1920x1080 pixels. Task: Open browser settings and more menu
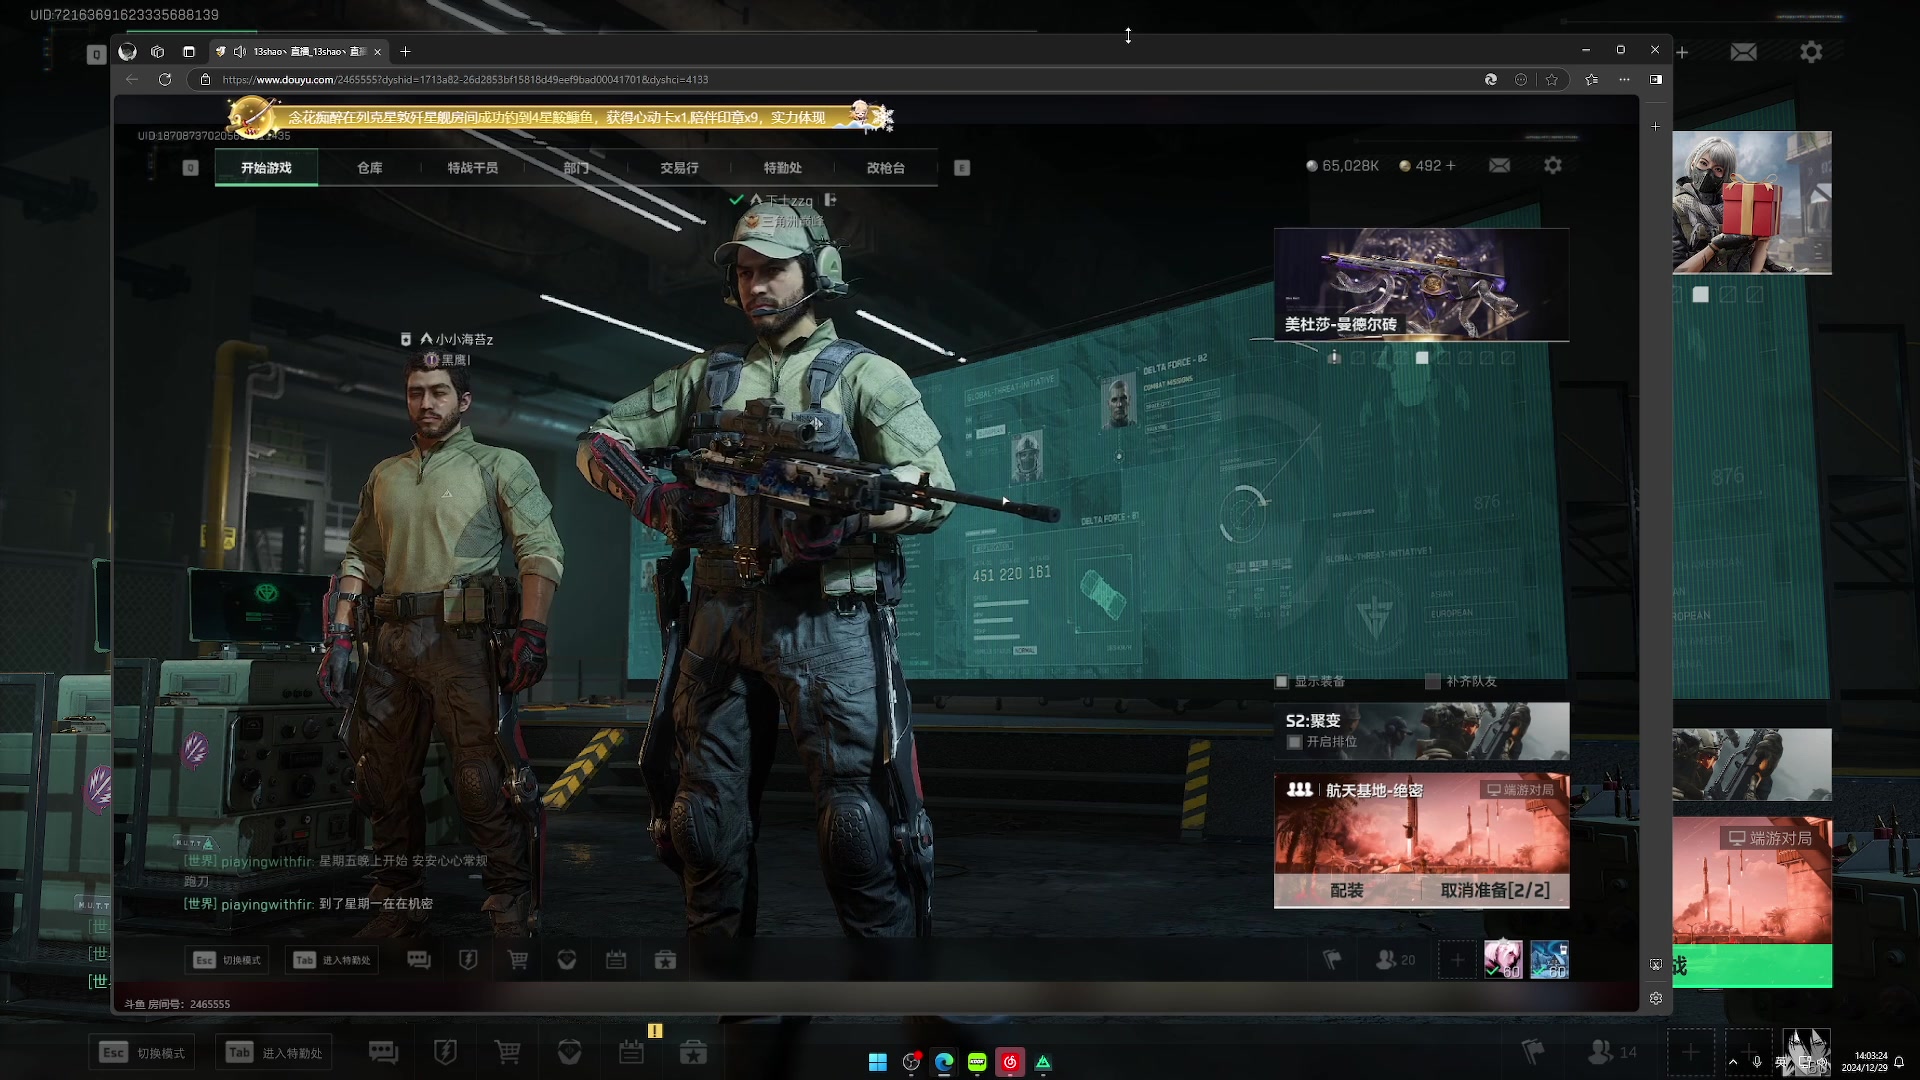(1624, 79)
